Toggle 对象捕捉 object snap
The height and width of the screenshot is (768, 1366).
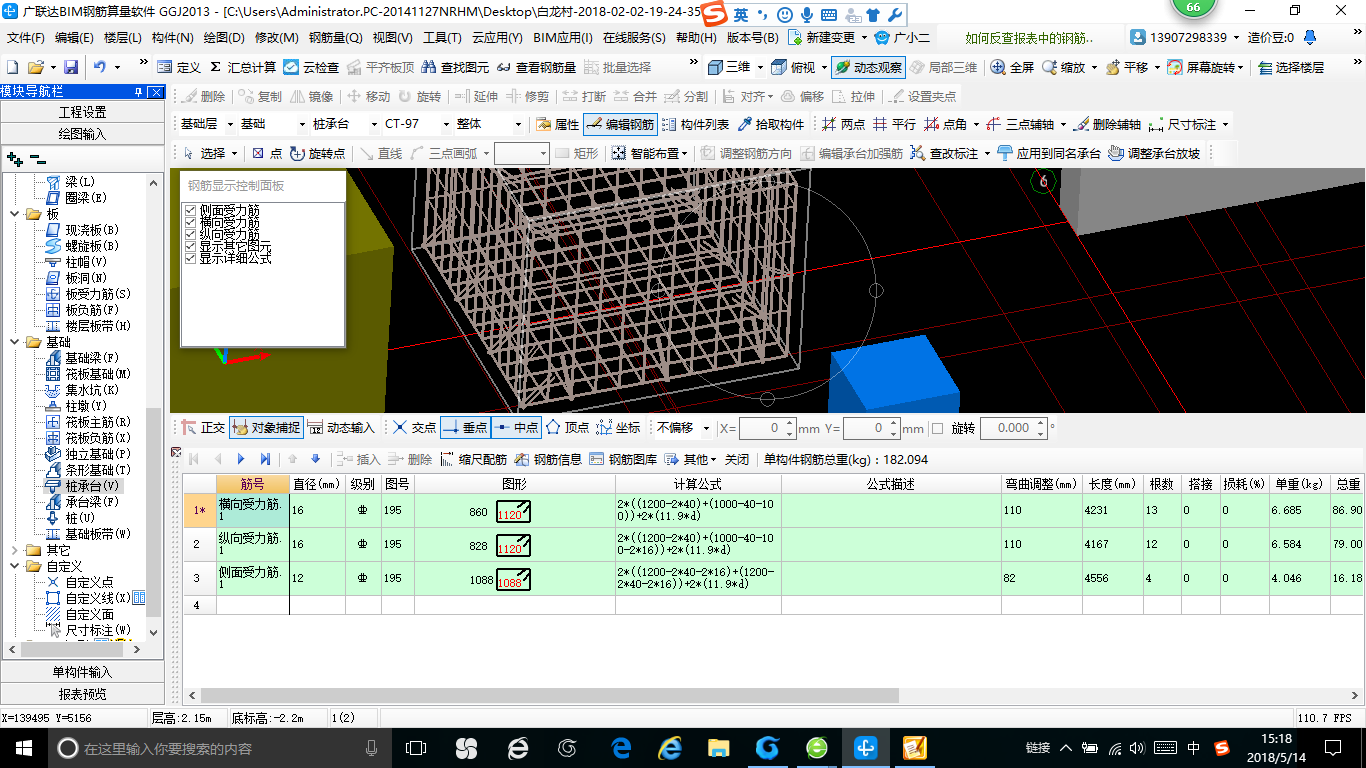(266, 427)
